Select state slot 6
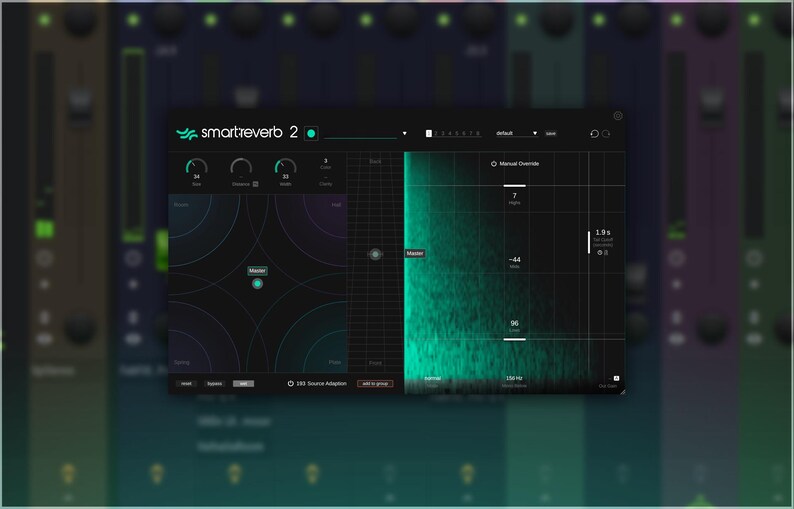Screen dimensions: 794x509 pyautogui.click(x=464, y=134)
